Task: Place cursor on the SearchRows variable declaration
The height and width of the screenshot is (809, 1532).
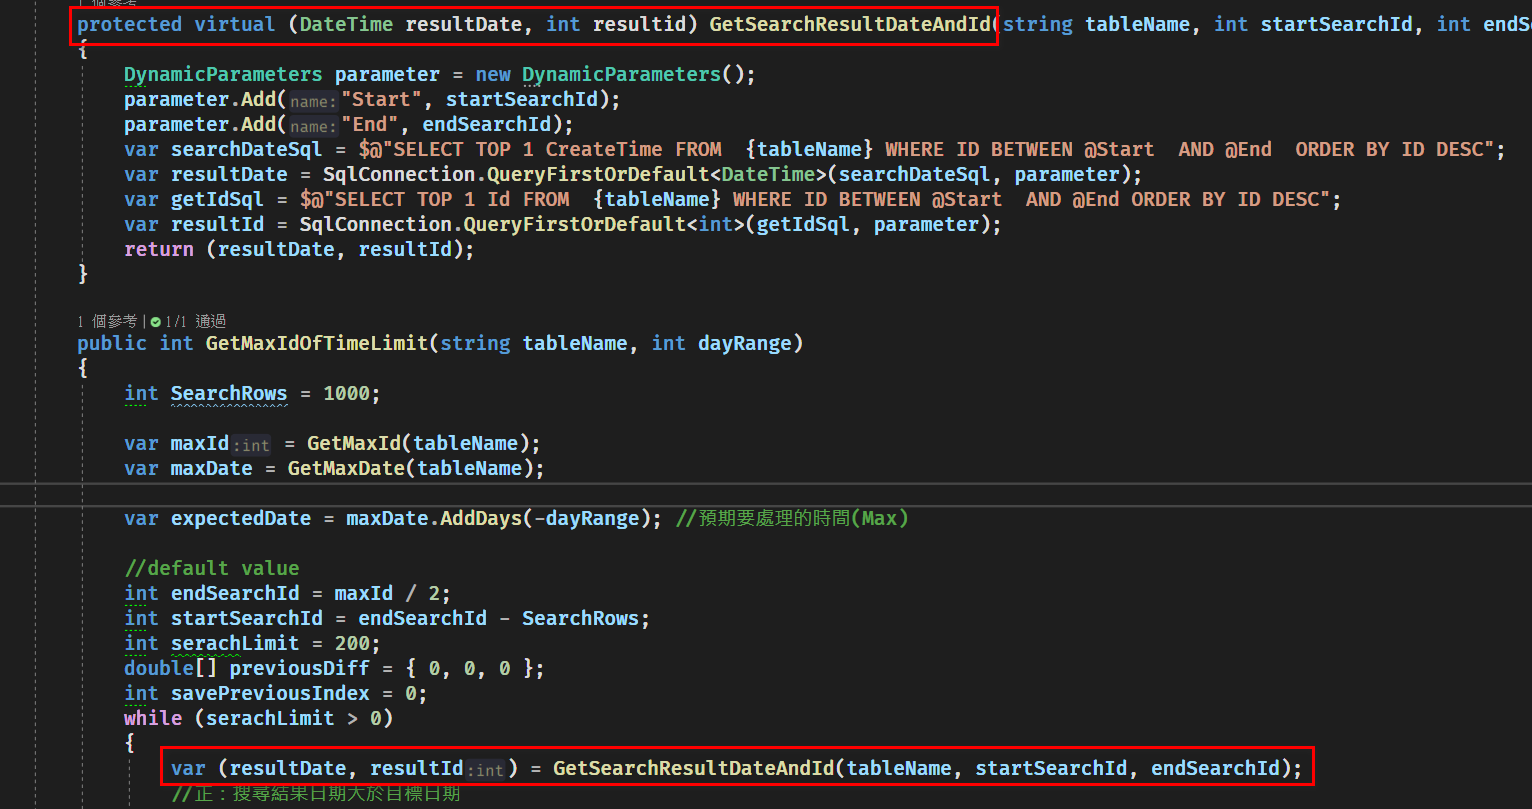Action: 228,394
